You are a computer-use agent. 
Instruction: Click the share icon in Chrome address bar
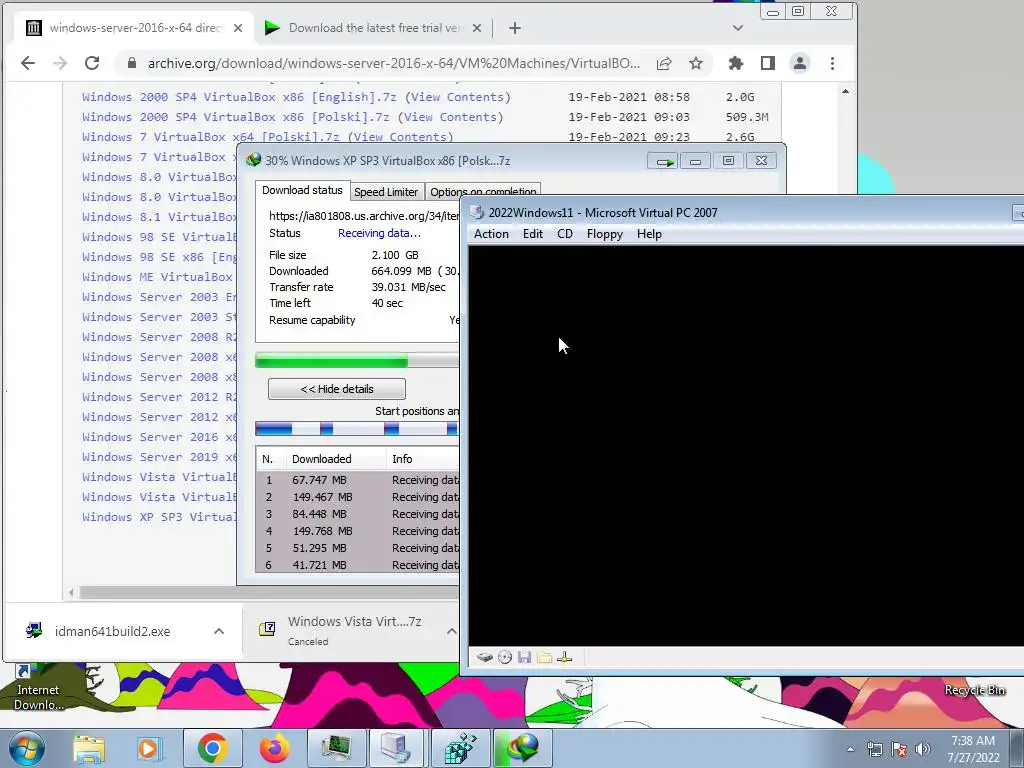pyautogui.click(x=664, y=63)
